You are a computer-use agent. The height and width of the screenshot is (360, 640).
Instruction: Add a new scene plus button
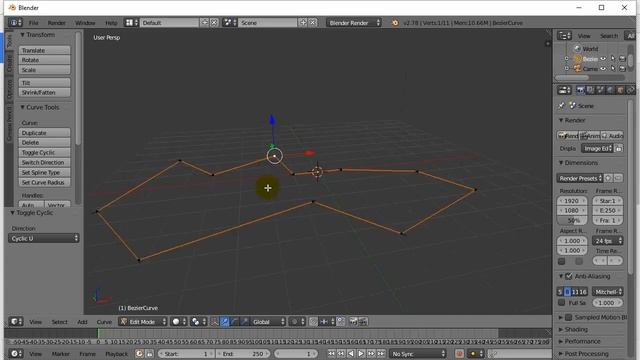(303, 22)
